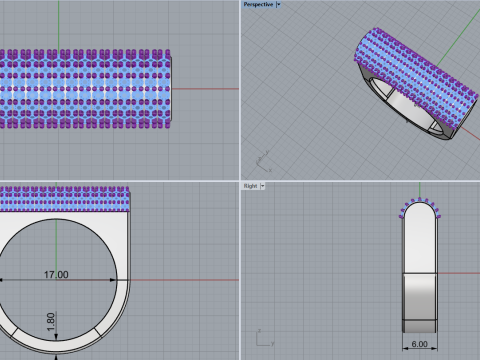Select the 6.00 width dimension text
This screenshot has height=360, width=480.
click(419, 344)
